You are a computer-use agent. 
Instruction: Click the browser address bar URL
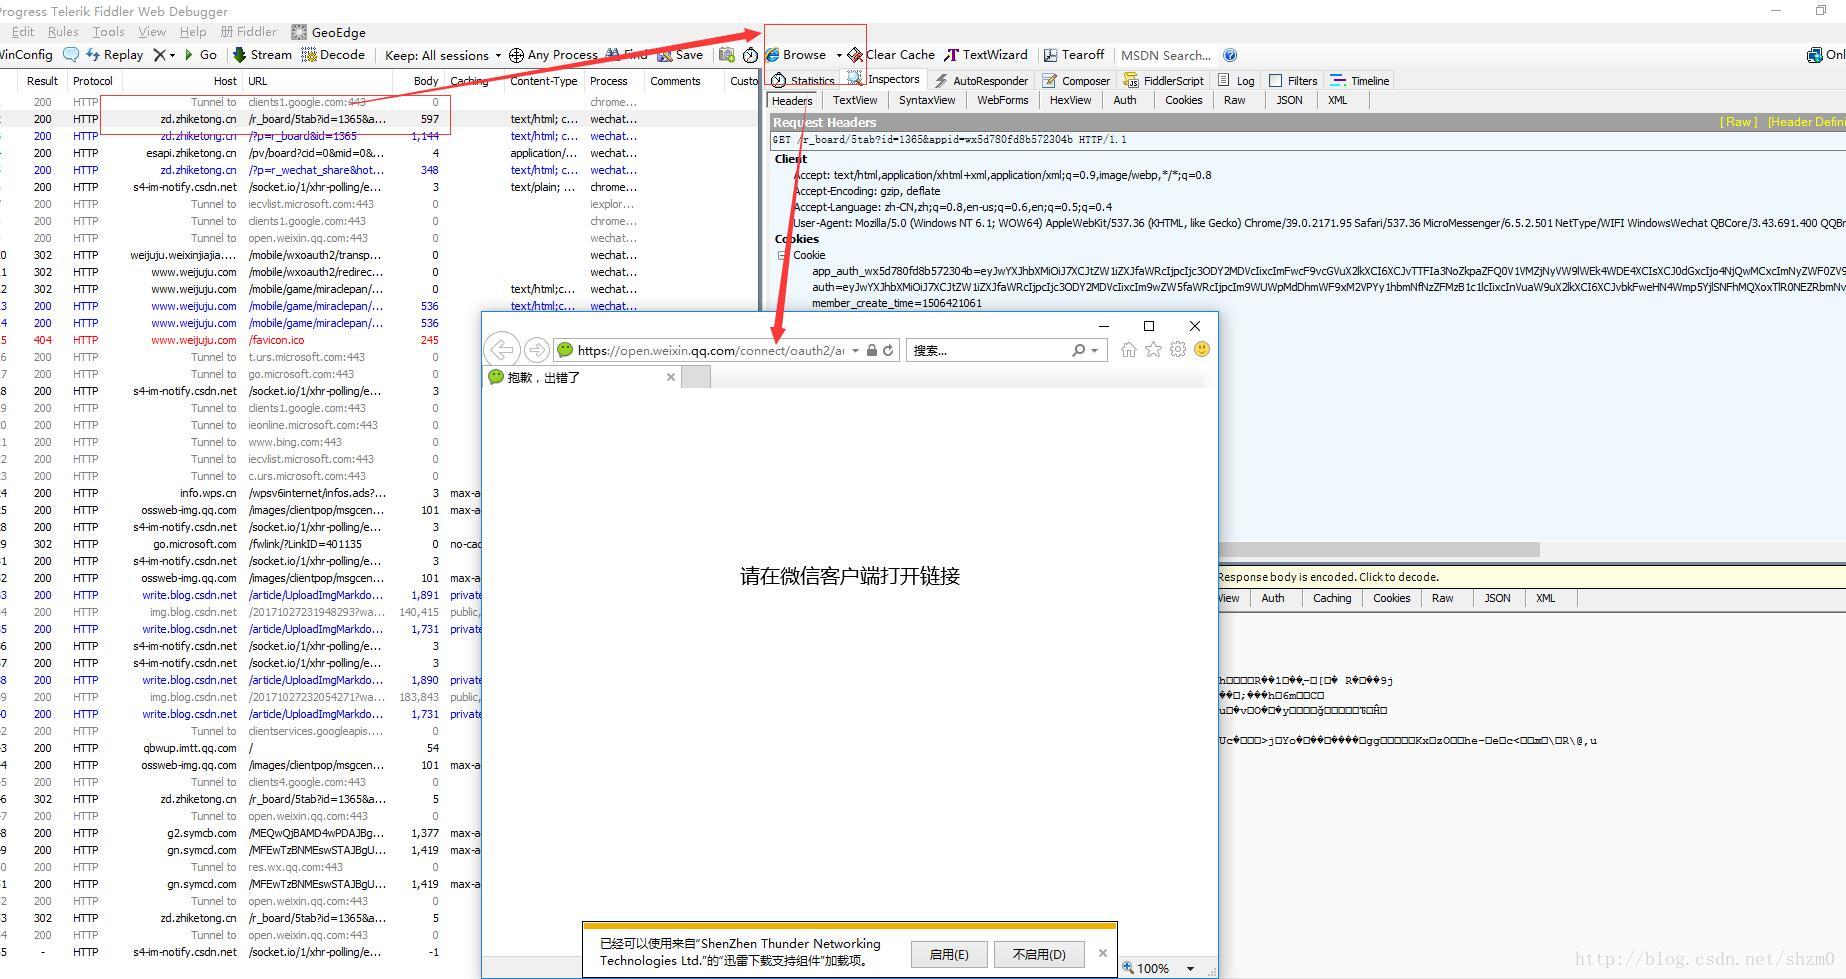[x=711, y=350]
